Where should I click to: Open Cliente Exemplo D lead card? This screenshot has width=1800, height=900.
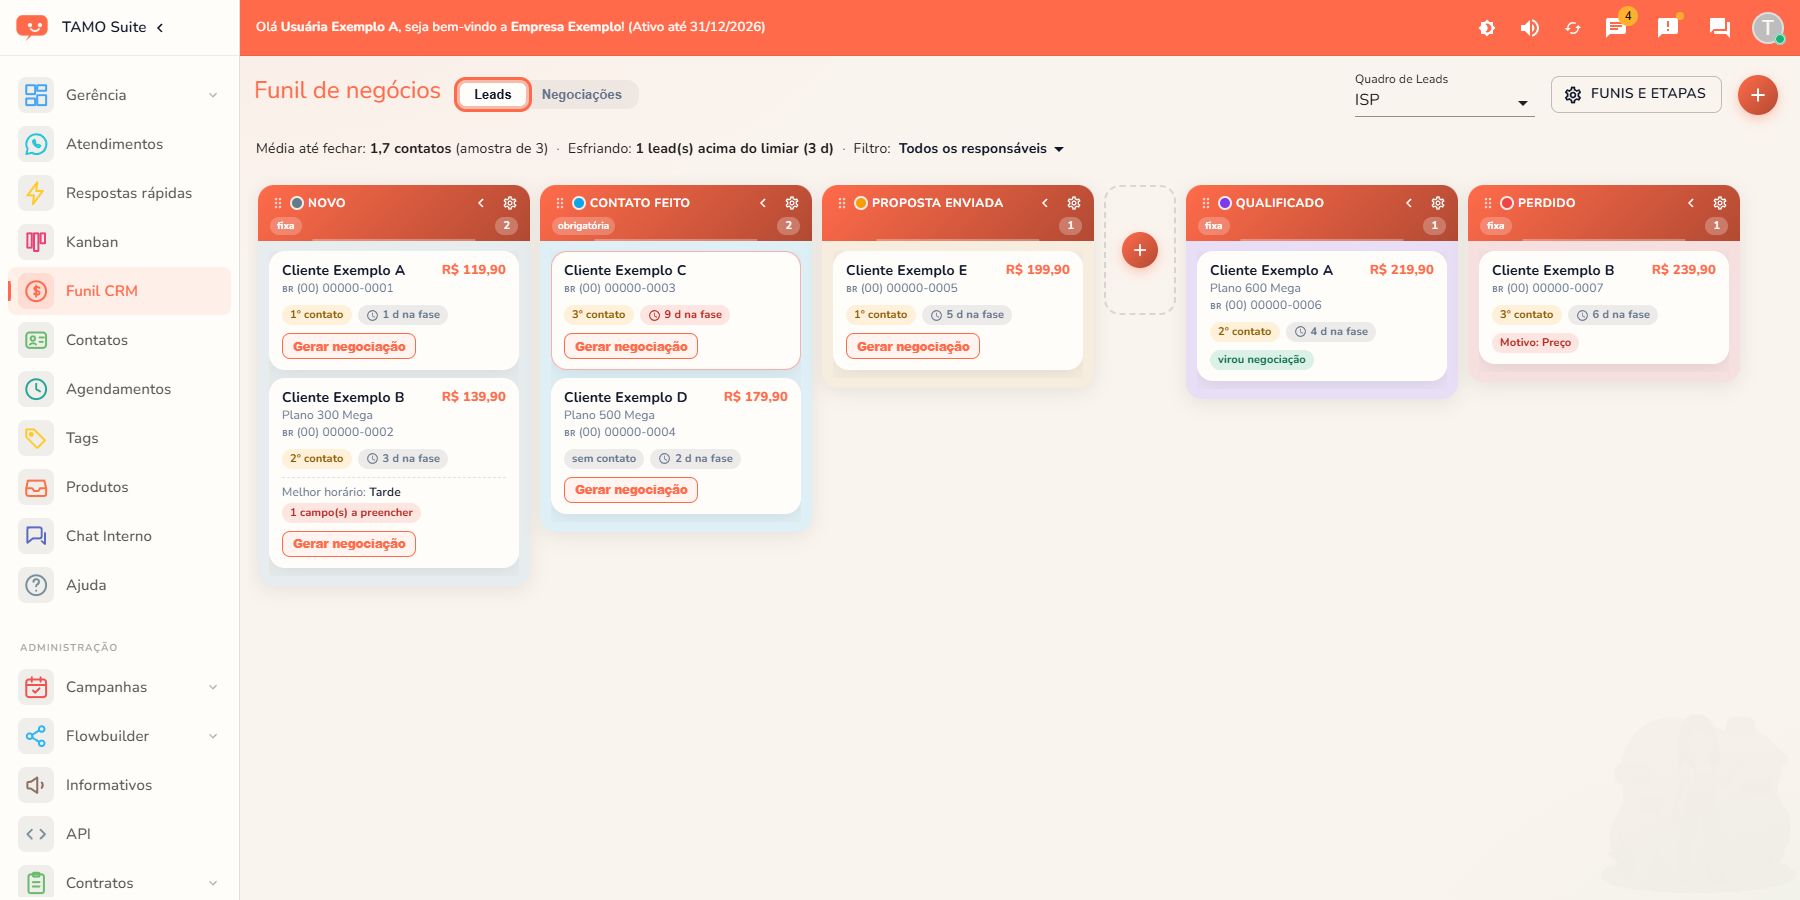[x=676, y=446]
